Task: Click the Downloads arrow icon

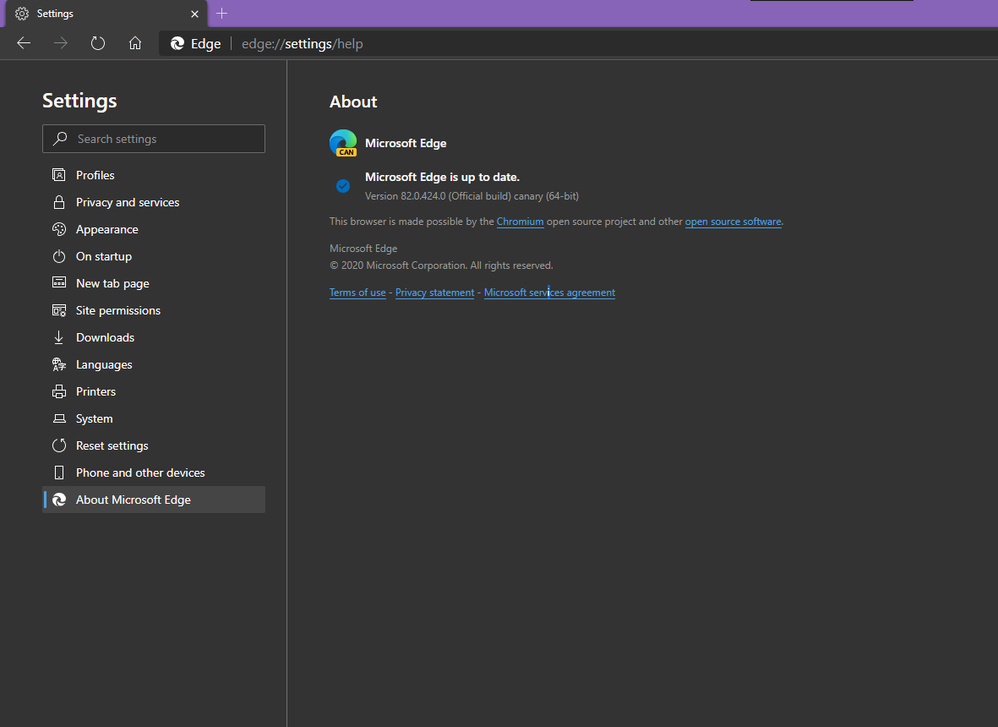Action: pos(59,337)
